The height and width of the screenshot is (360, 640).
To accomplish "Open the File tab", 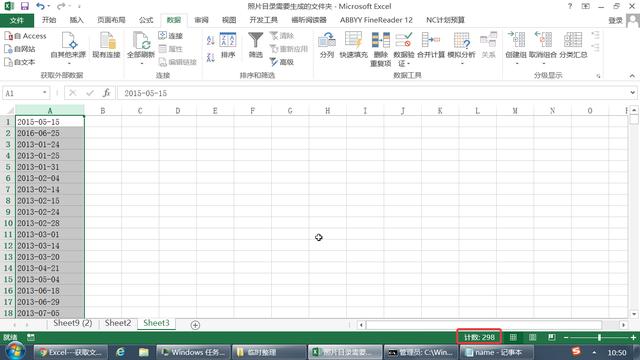I will pyautogui.click(x=17, y=20).
